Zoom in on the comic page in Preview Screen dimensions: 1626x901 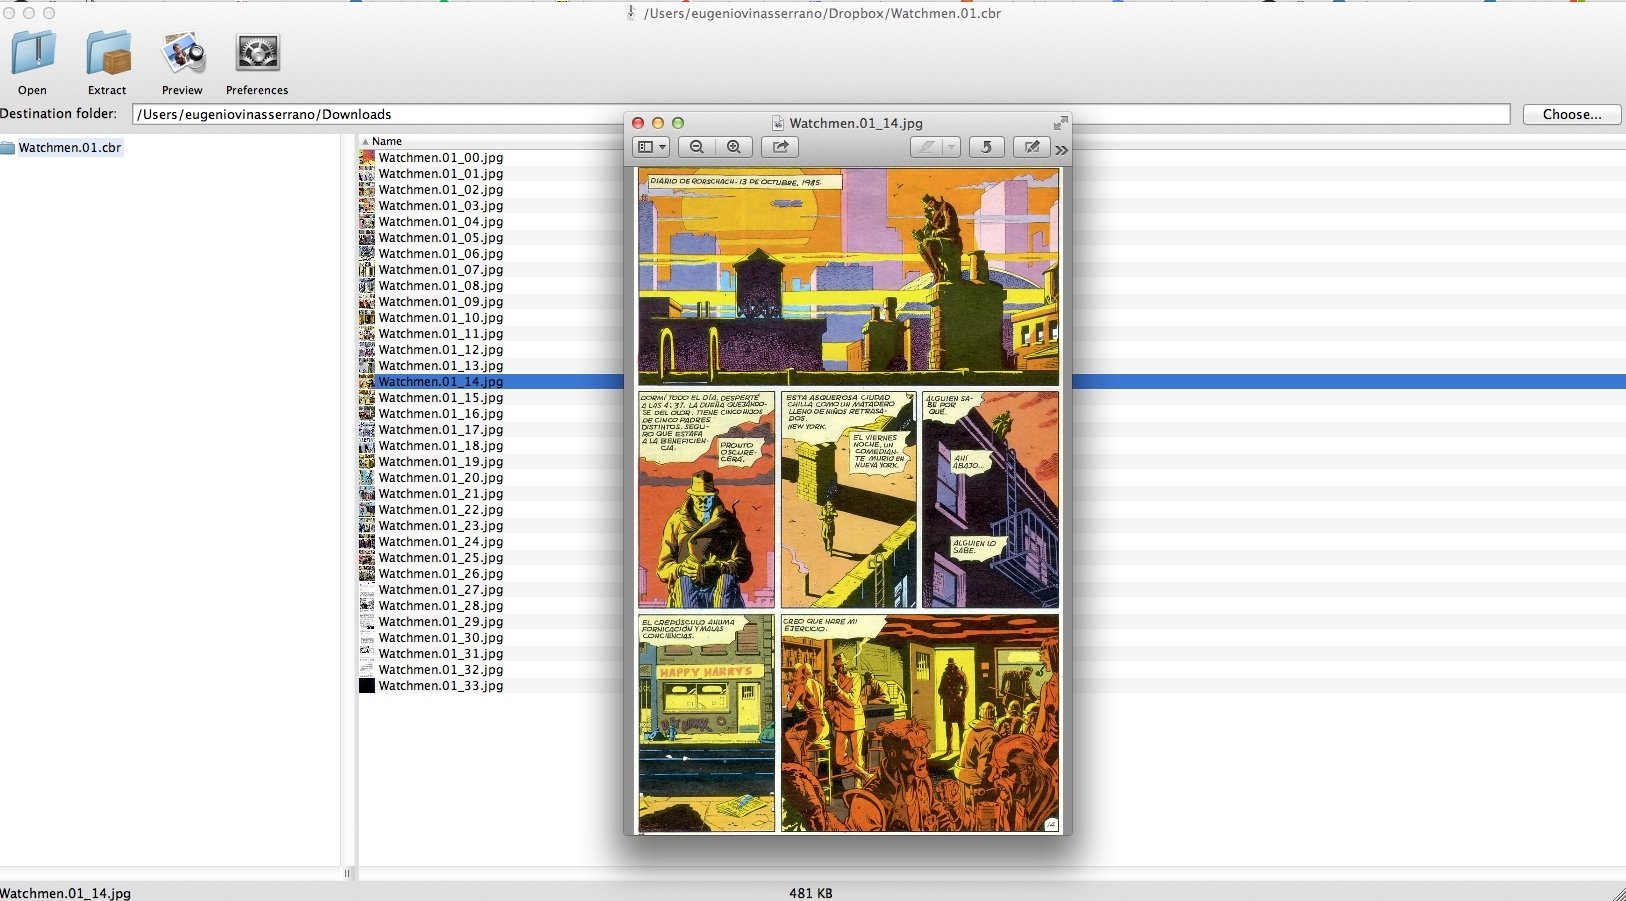point(734,147)
